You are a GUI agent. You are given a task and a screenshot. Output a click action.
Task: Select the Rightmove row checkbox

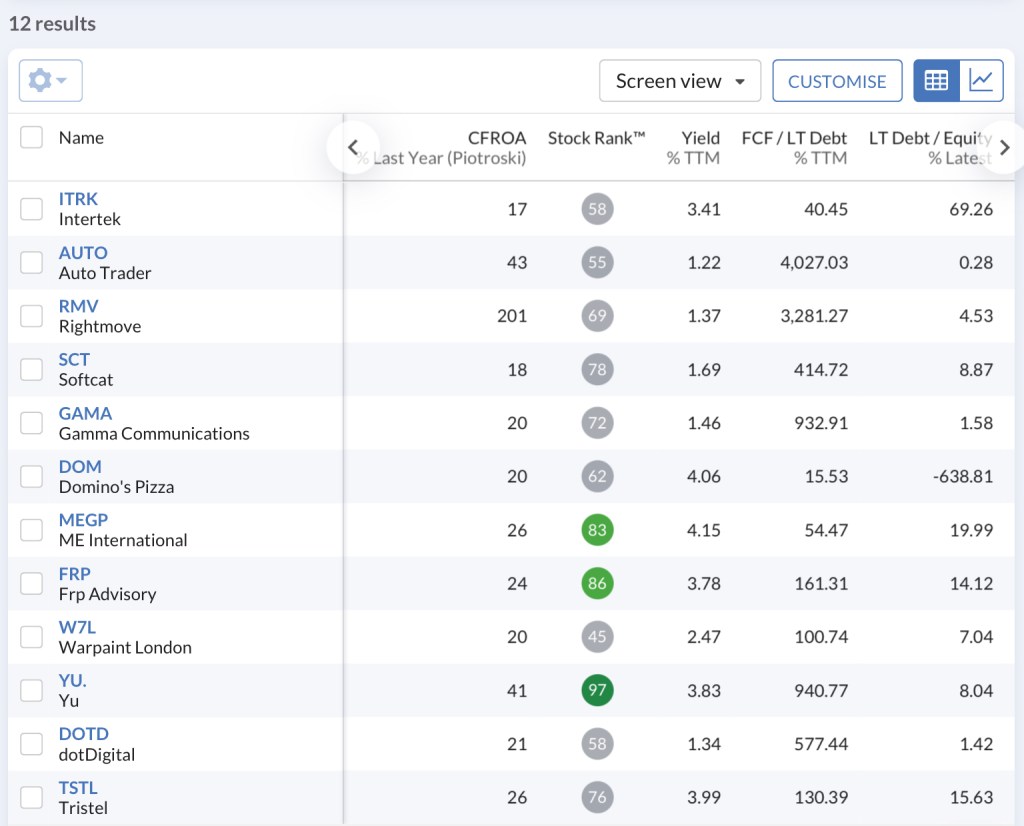[32, 316]
